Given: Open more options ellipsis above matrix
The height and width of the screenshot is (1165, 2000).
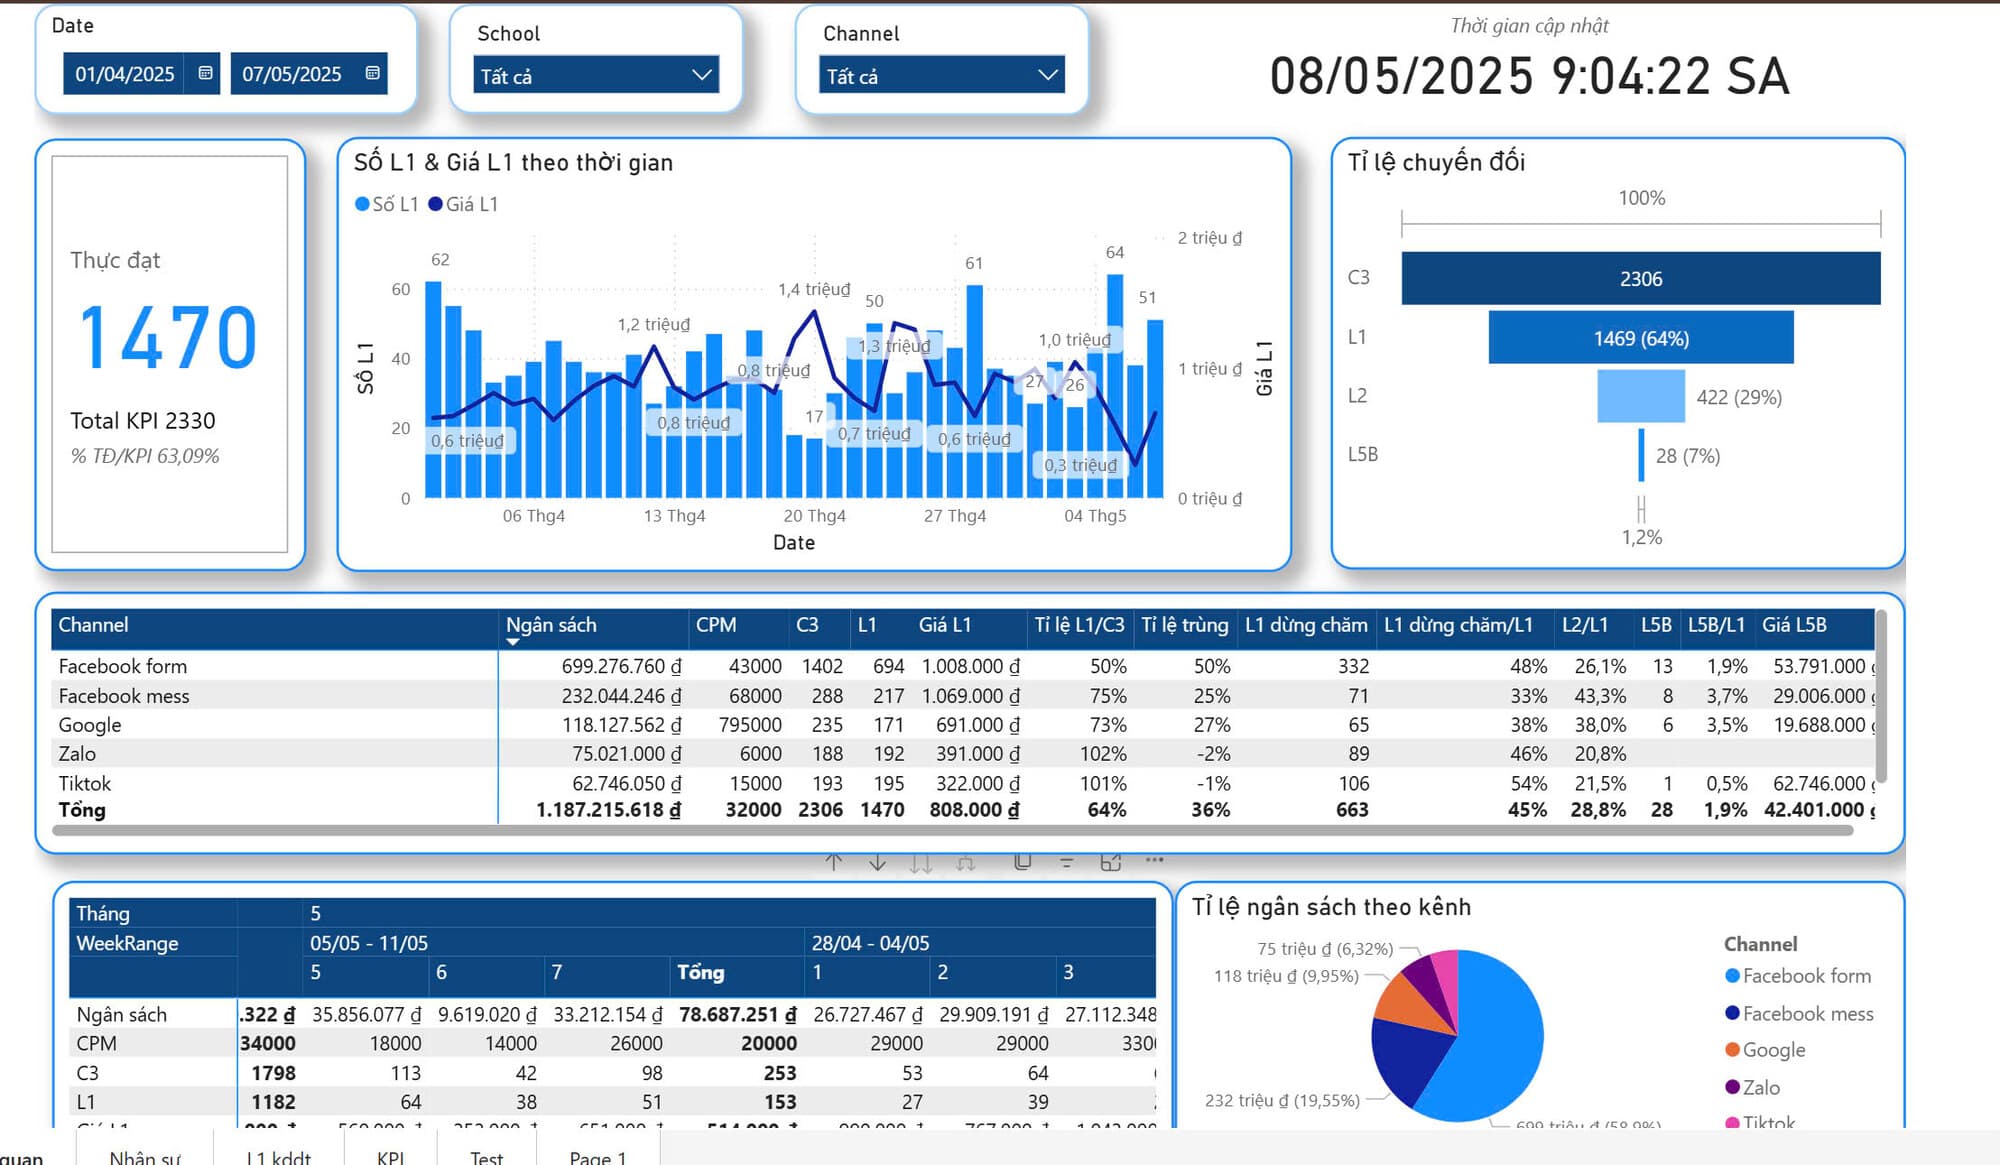Looking at the screenshot, I should 1154,859.
